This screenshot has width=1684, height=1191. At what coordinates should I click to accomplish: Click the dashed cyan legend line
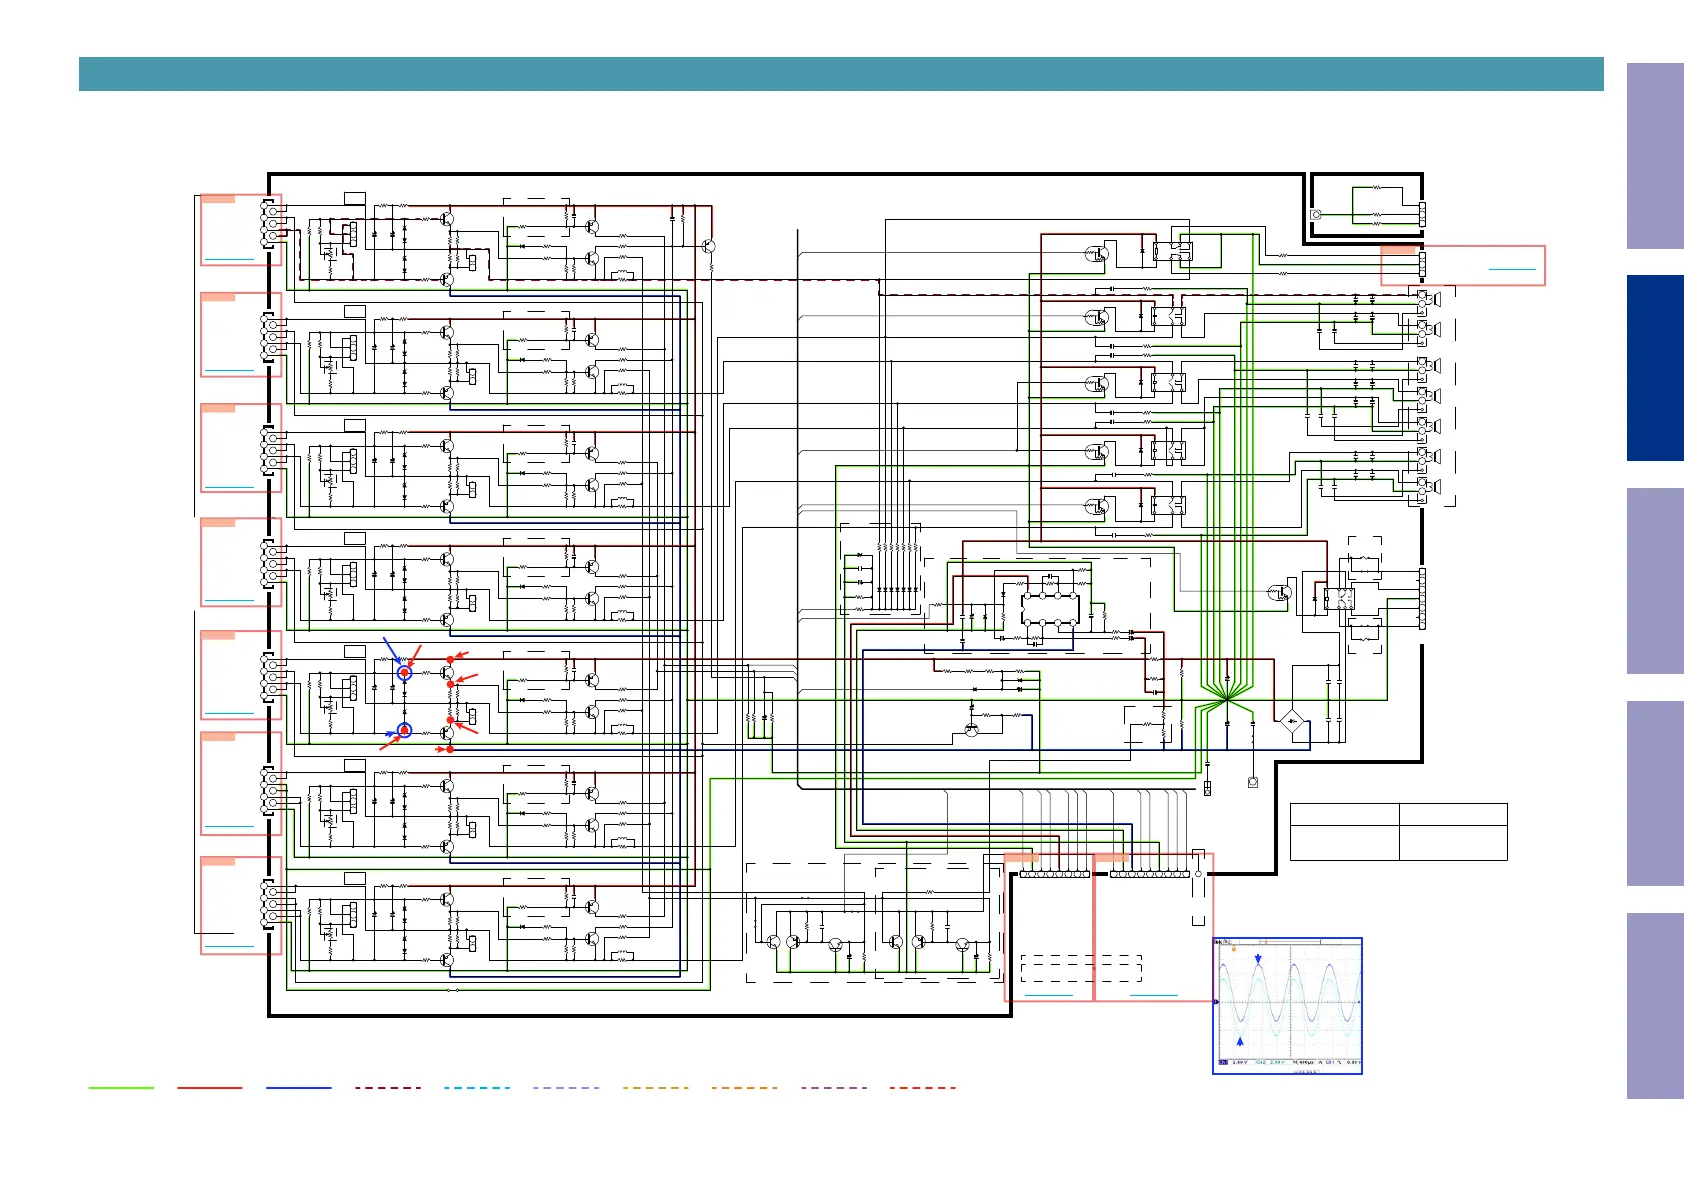tap(477, 1087)
